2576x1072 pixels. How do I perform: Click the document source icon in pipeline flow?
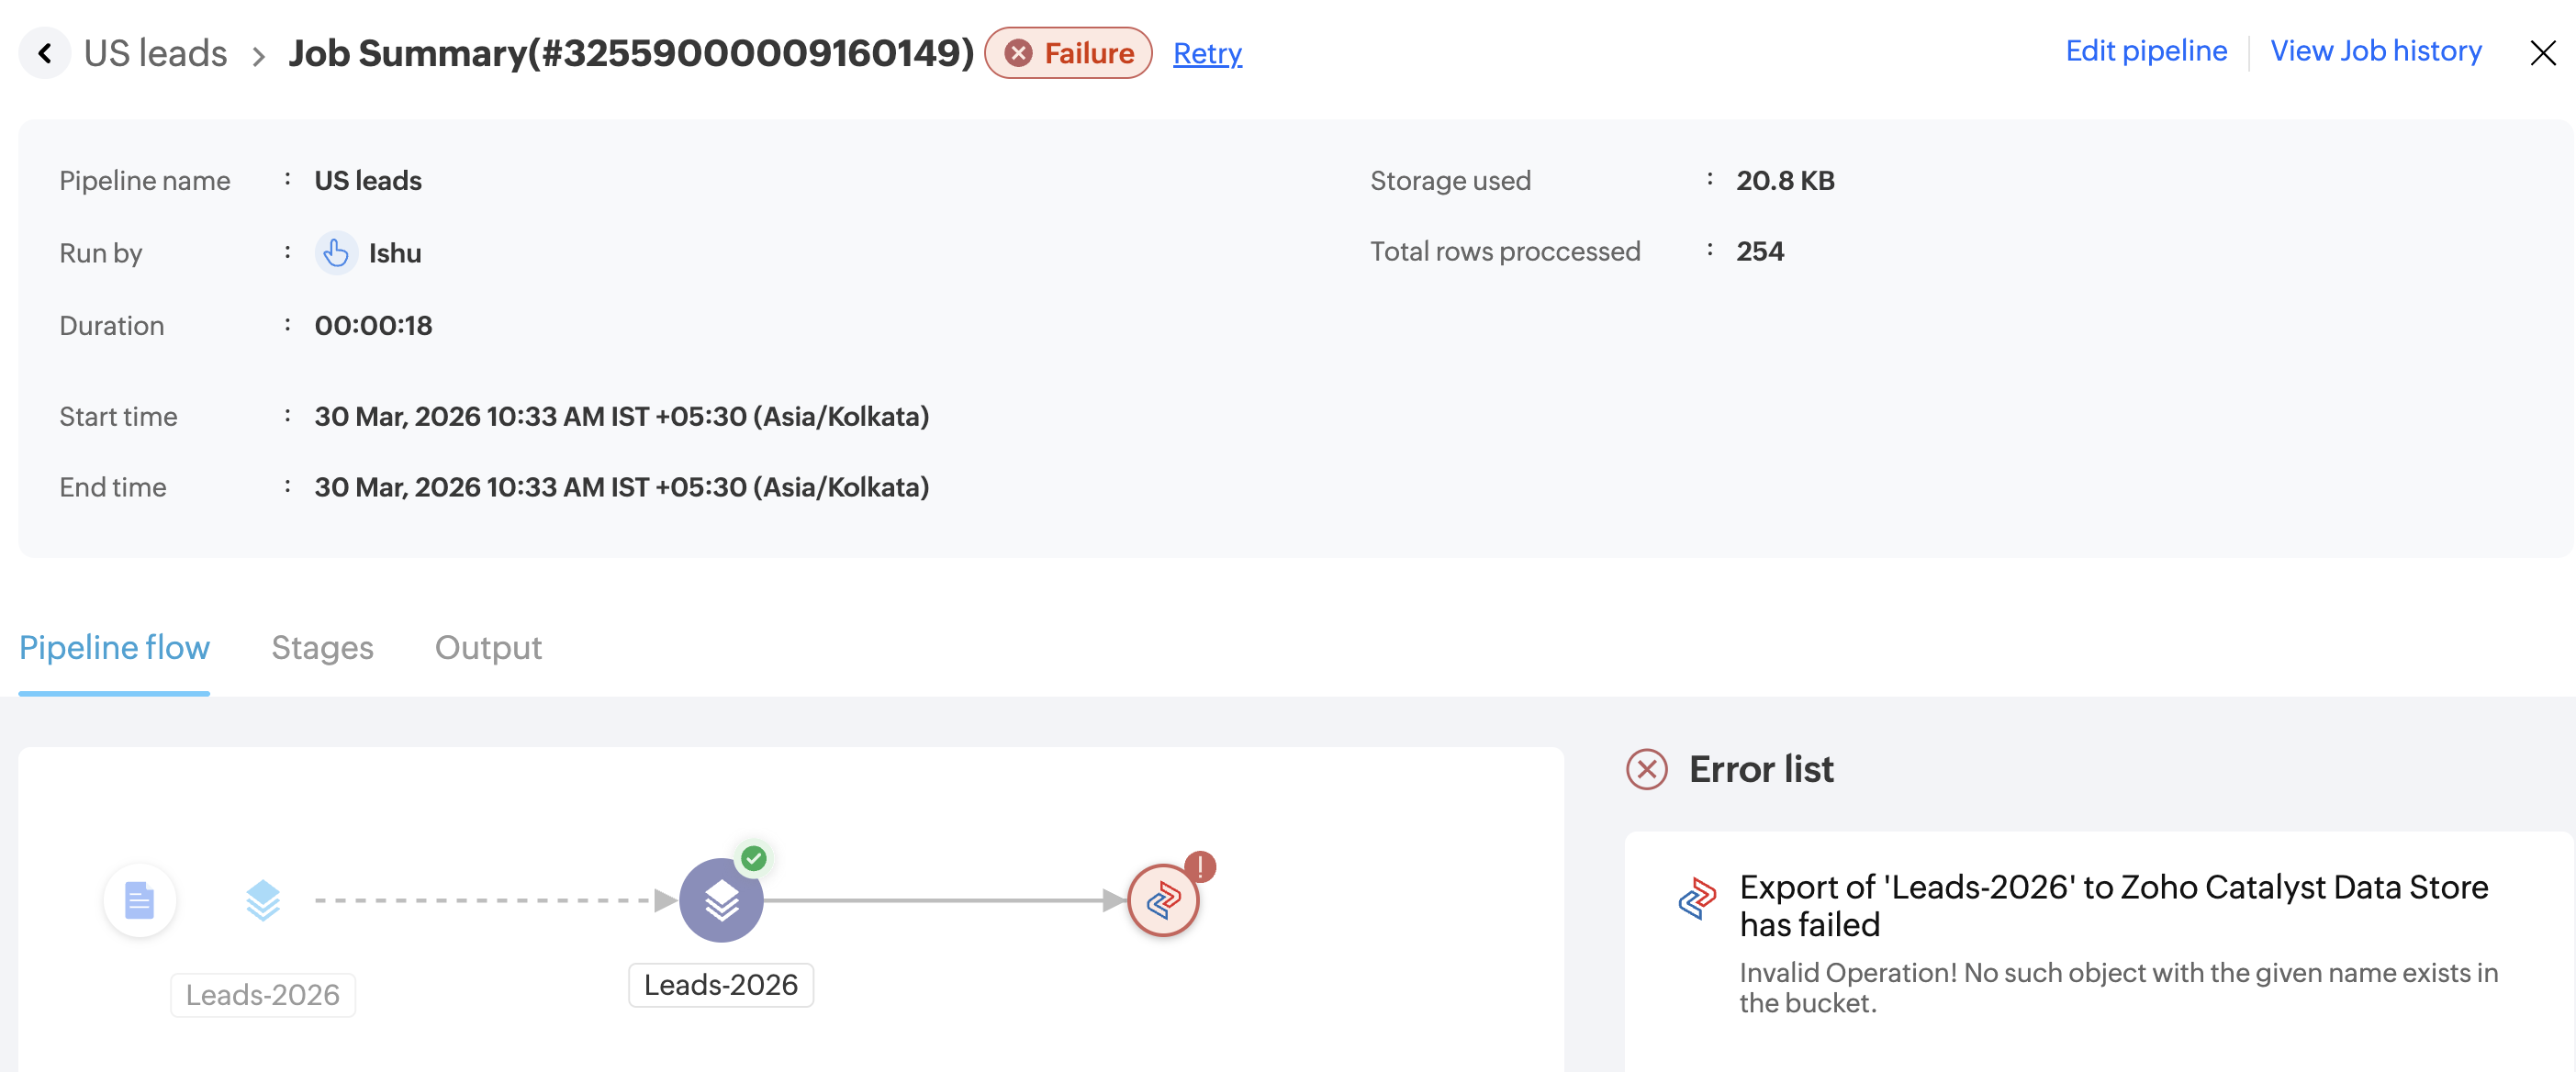tap(140, 900)
